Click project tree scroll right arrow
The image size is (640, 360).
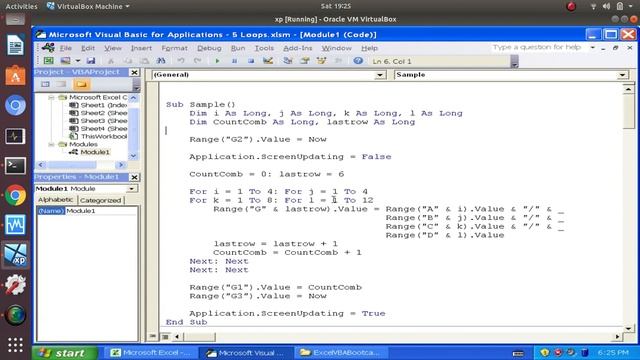(121, 165)
